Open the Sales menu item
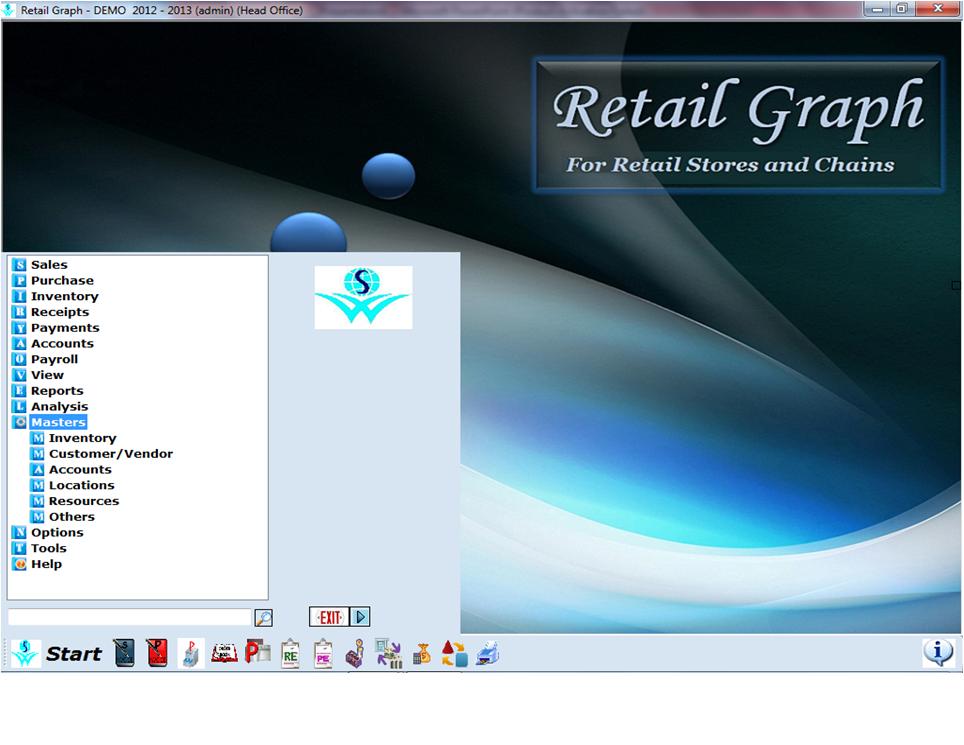This screenshot has width=964, height=745. pos(49,265)
